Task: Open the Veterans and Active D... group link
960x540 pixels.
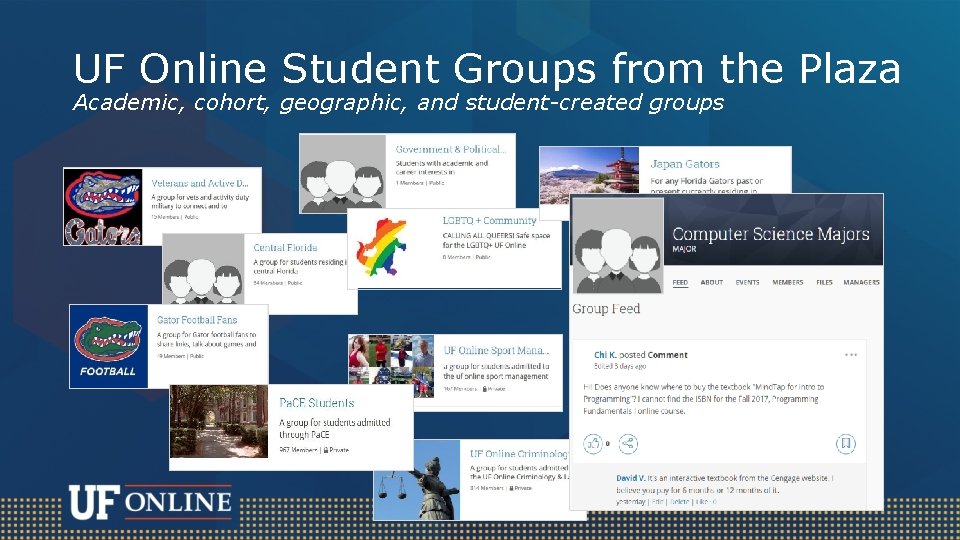Action: [x=200, y=183]
